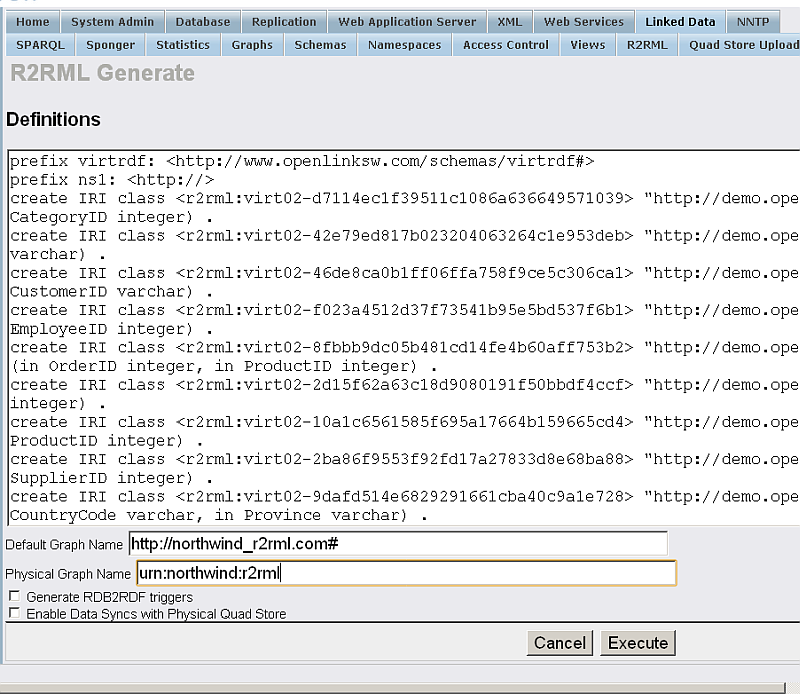Open the Web Services tab
Image resolution: width=800 pixels, height=694 pixels.
point(583,21)
